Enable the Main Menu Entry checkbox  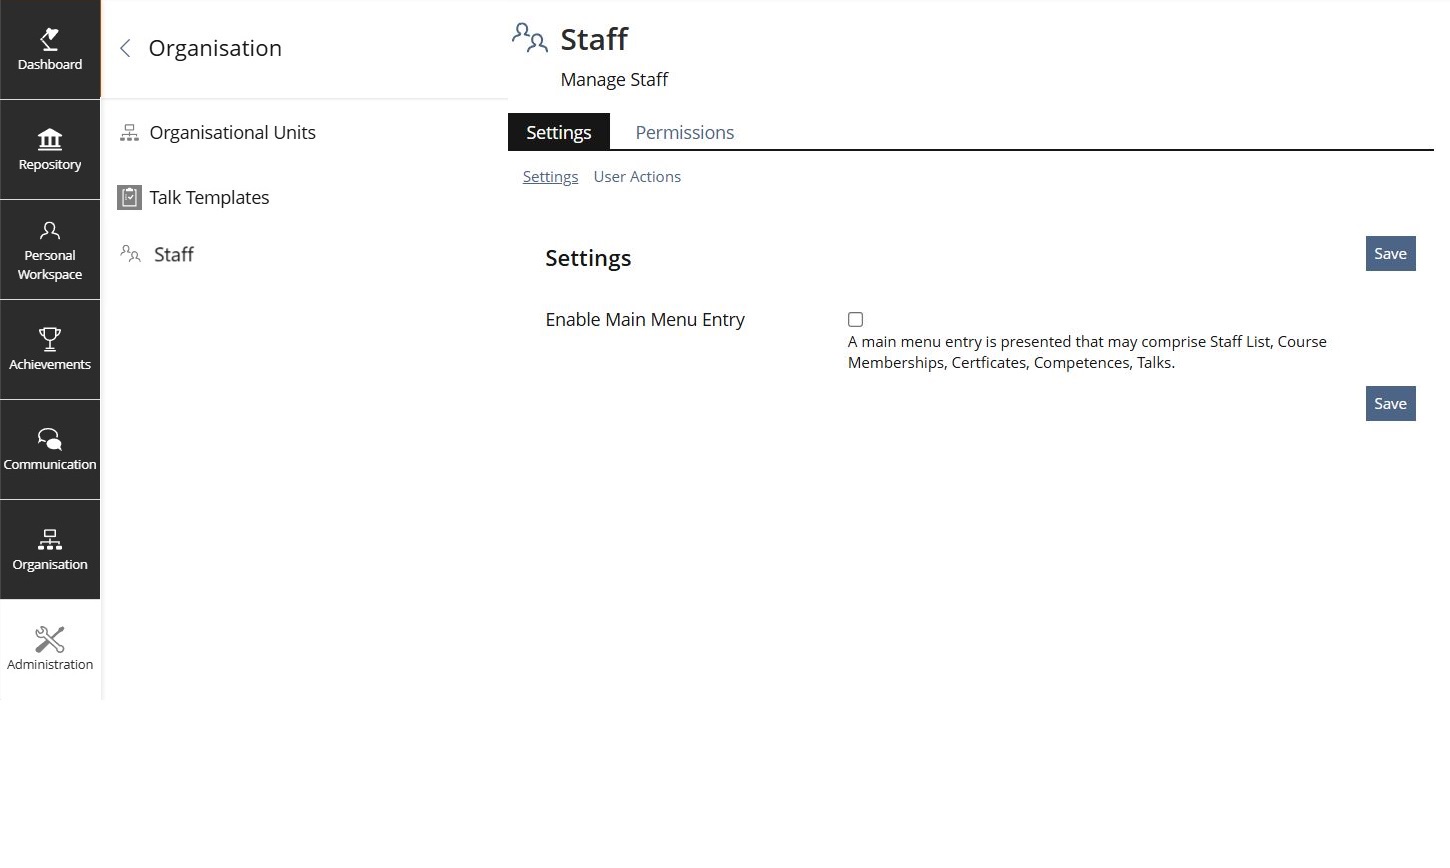[x=855, y=320]
